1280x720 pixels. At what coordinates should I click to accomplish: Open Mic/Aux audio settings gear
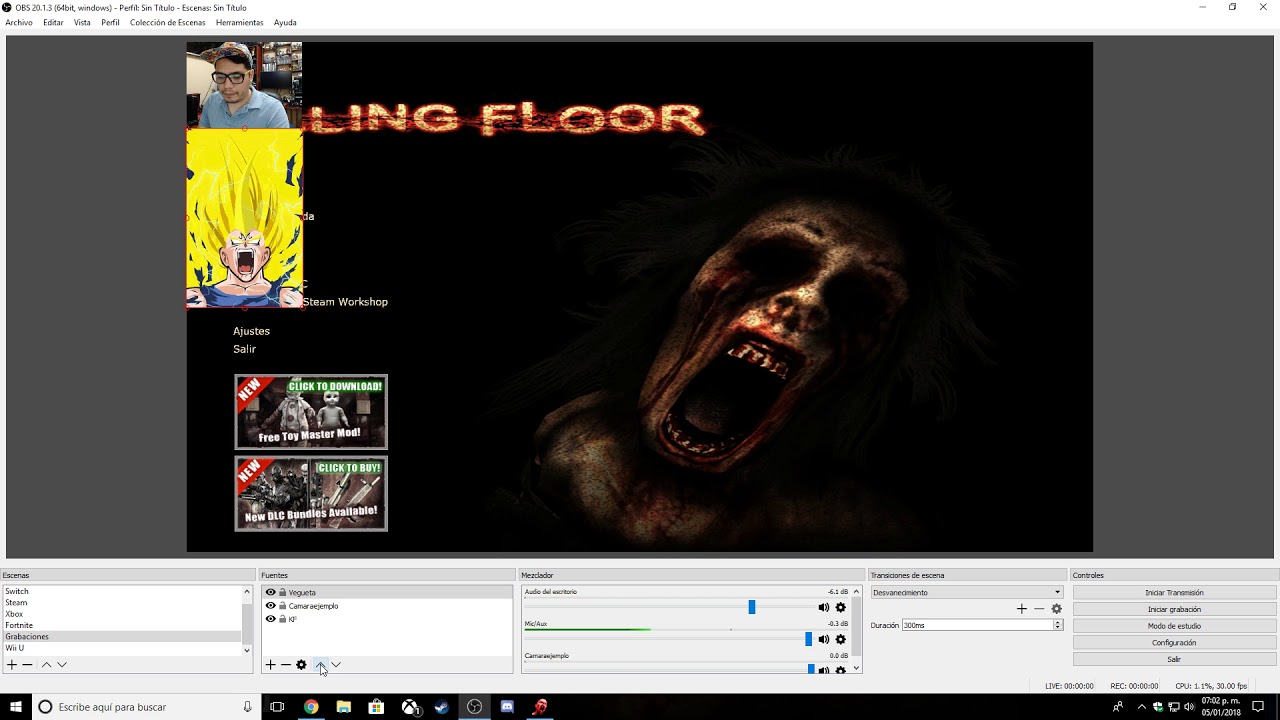click(x=840, y=639)
